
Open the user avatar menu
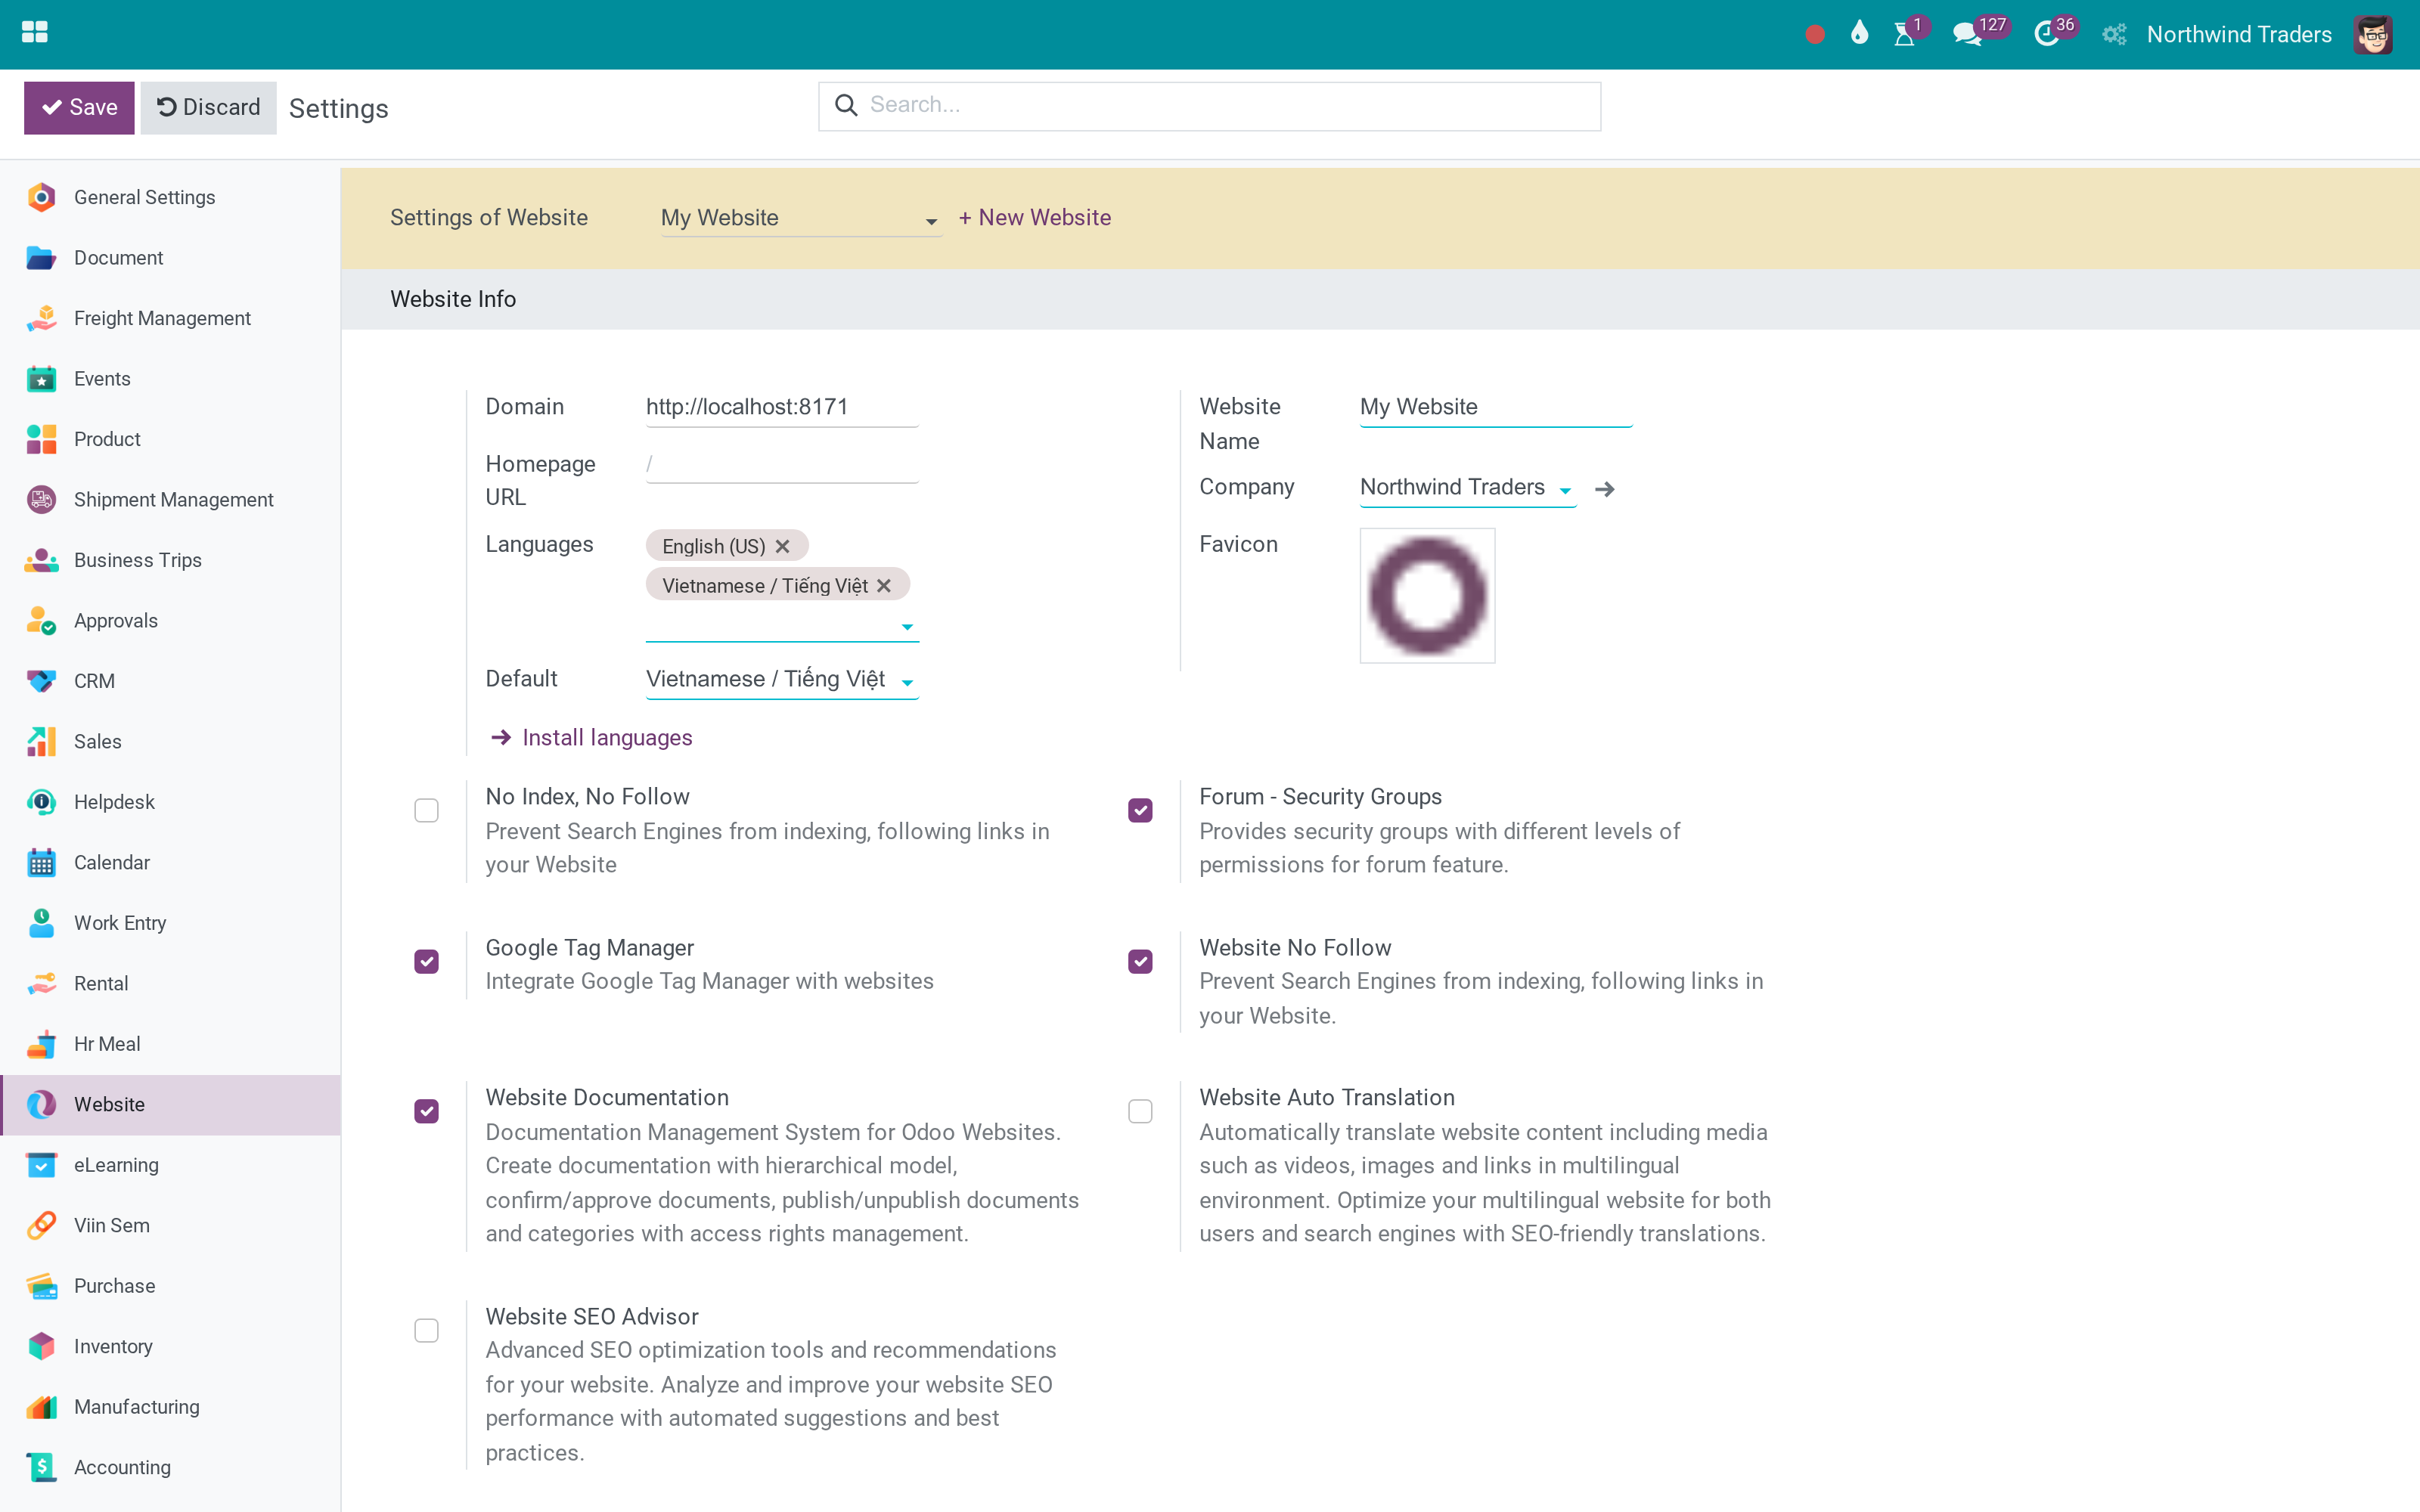click(x=2373, y=35)
